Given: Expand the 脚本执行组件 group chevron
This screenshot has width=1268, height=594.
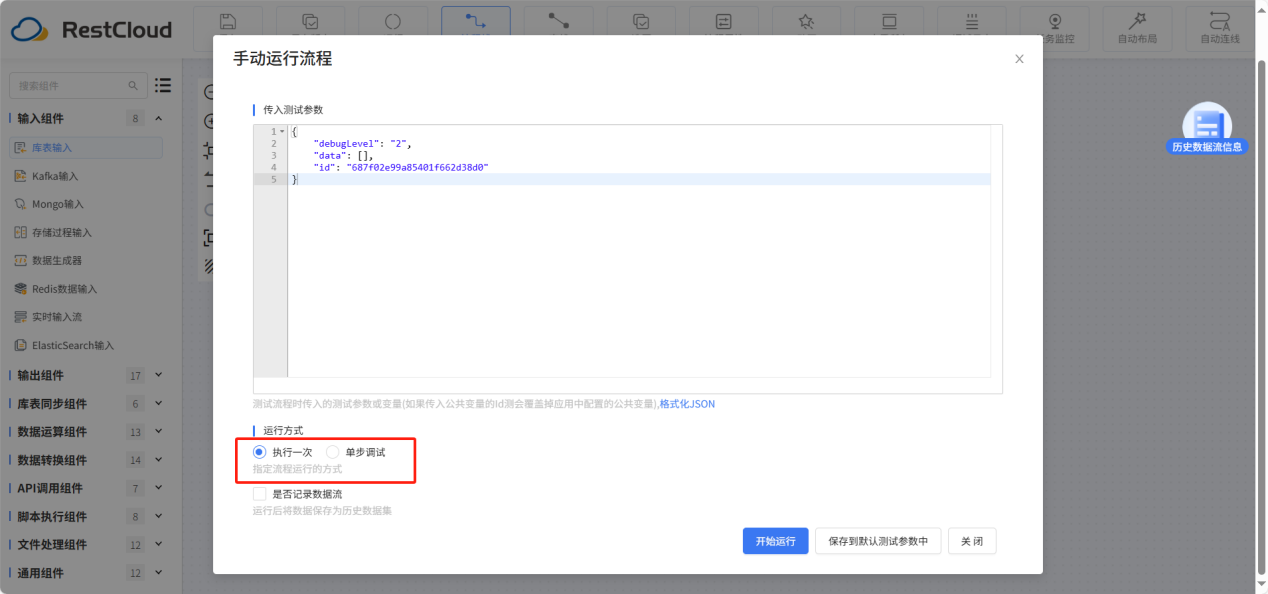Looking at the screenshot, I should (159, 517).
